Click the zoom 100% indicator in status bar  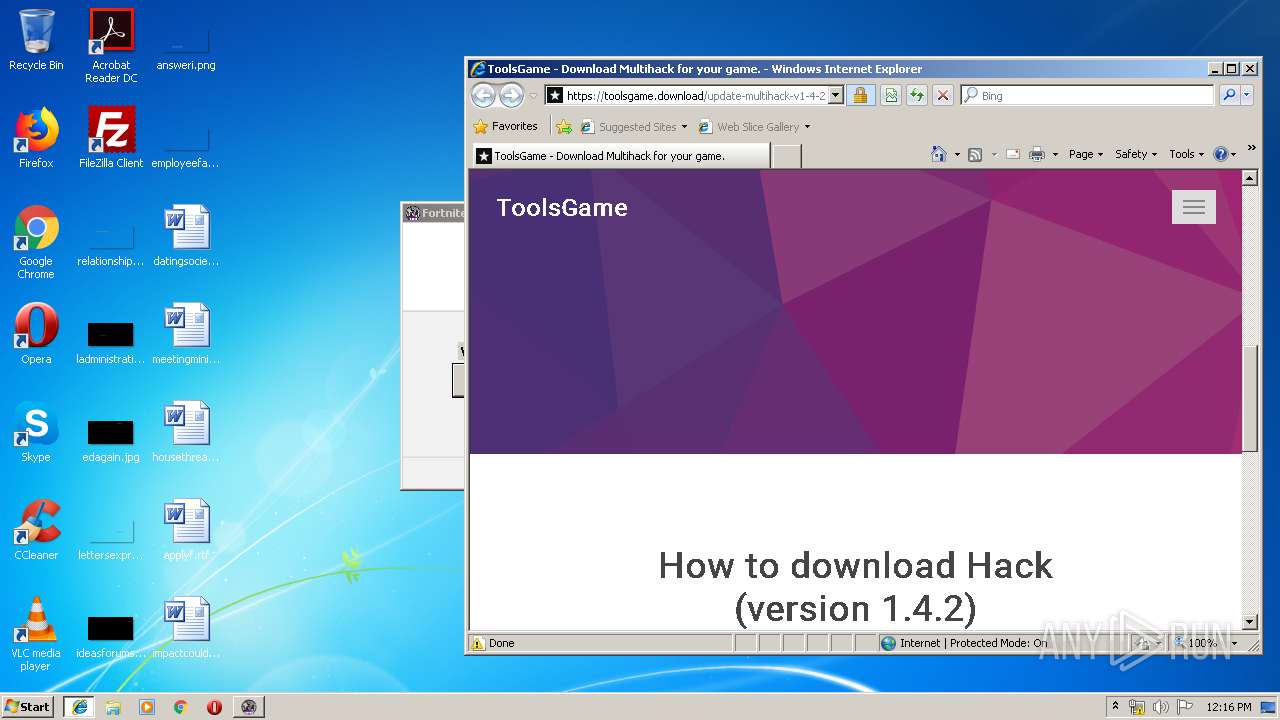[x=1196, y=643]
